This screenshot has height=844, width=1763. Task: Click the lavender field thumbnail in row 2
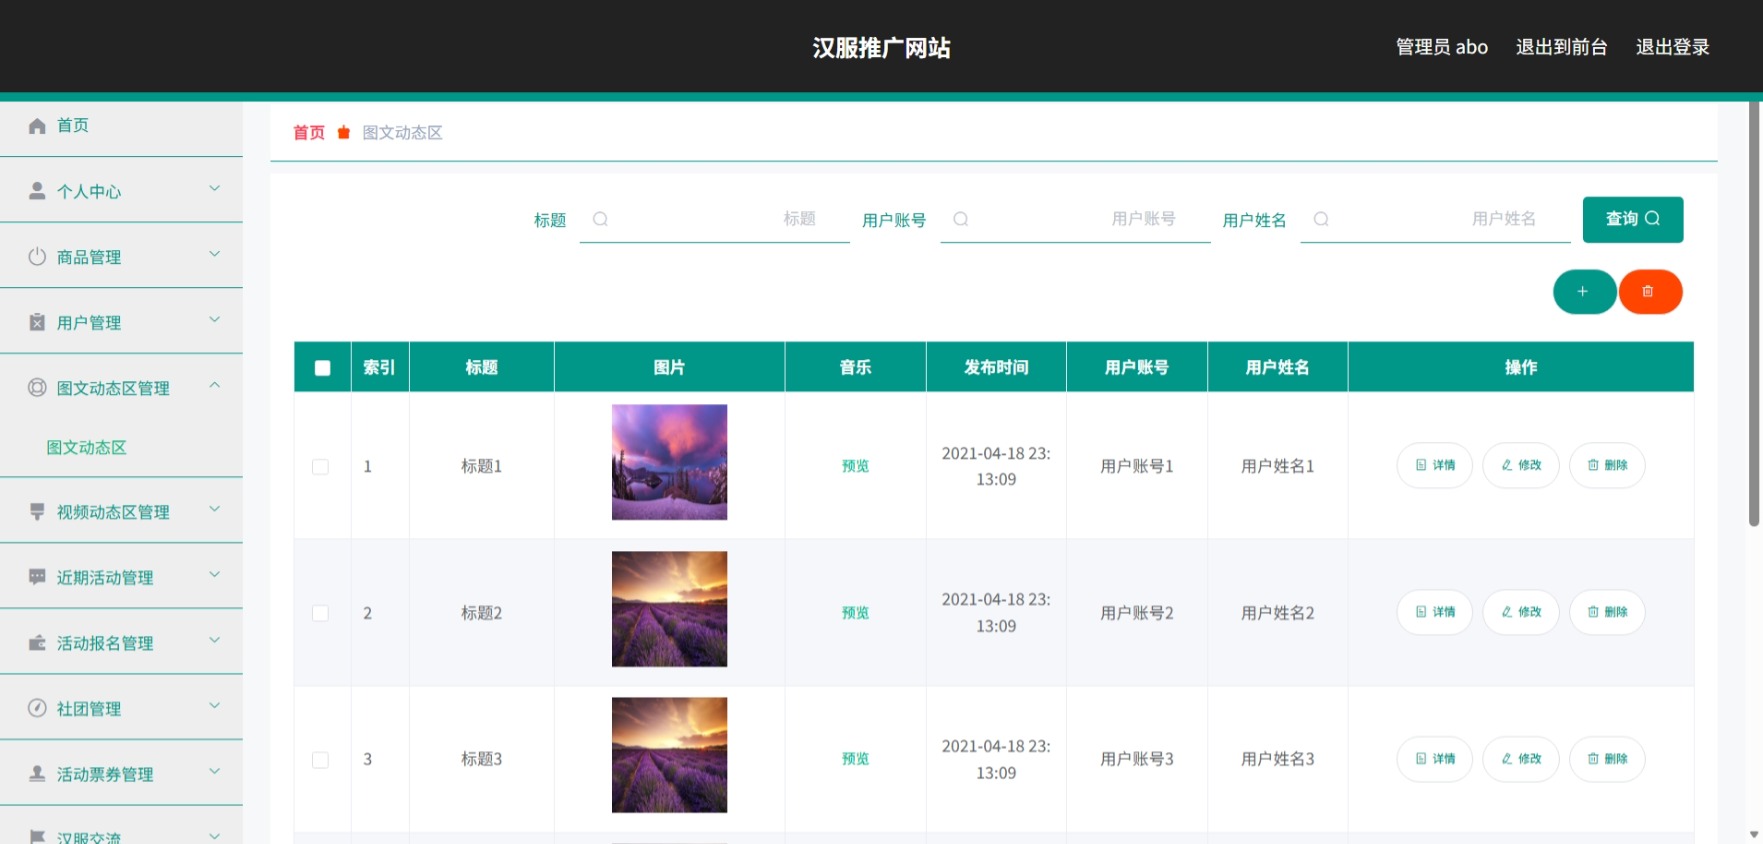(669, 609)
